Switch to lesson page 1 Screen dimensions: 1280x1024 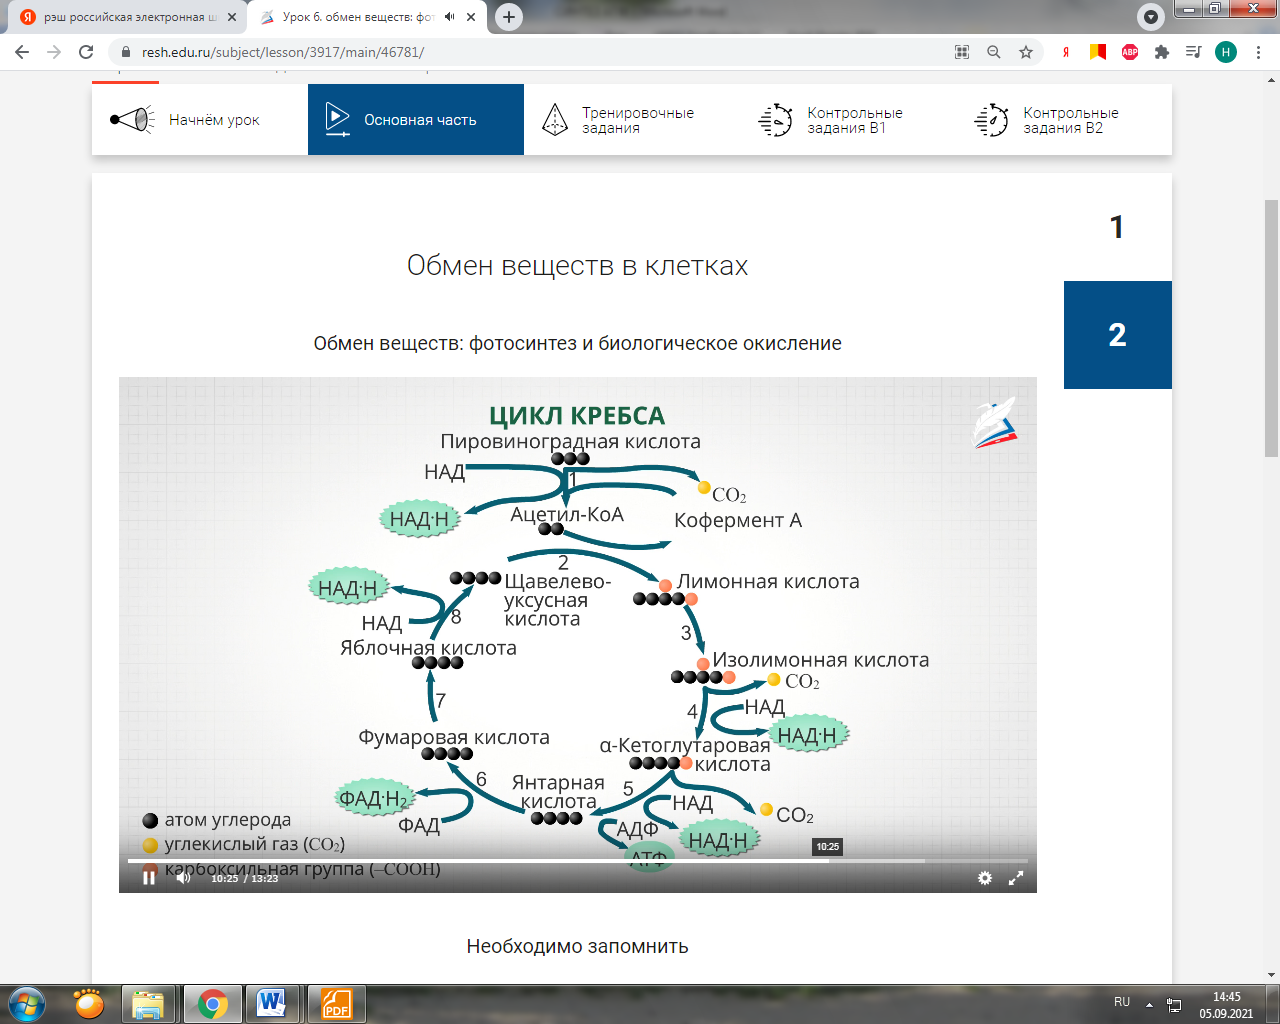1117,228
